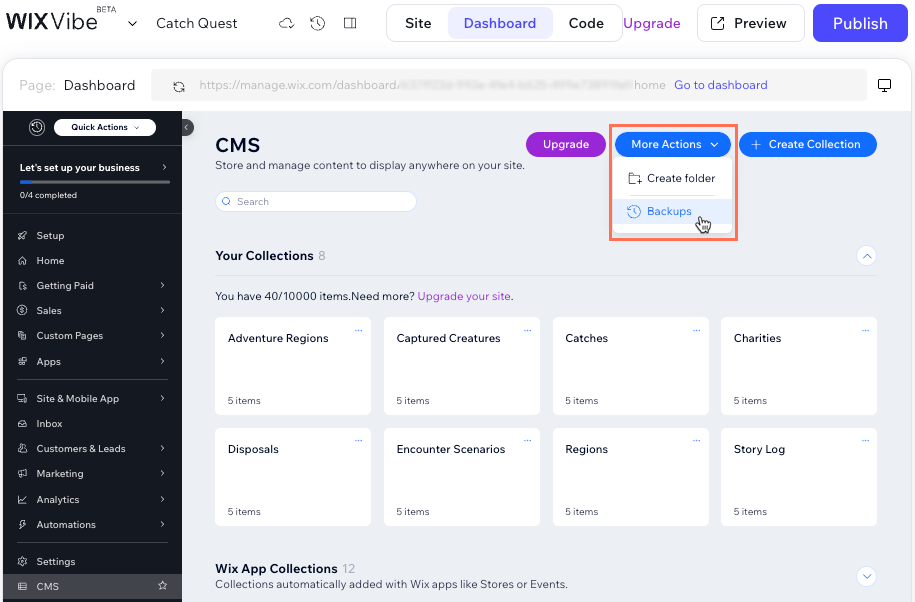
Task: Refresh the dashboard page URL
Action: [x=179, y=86]
